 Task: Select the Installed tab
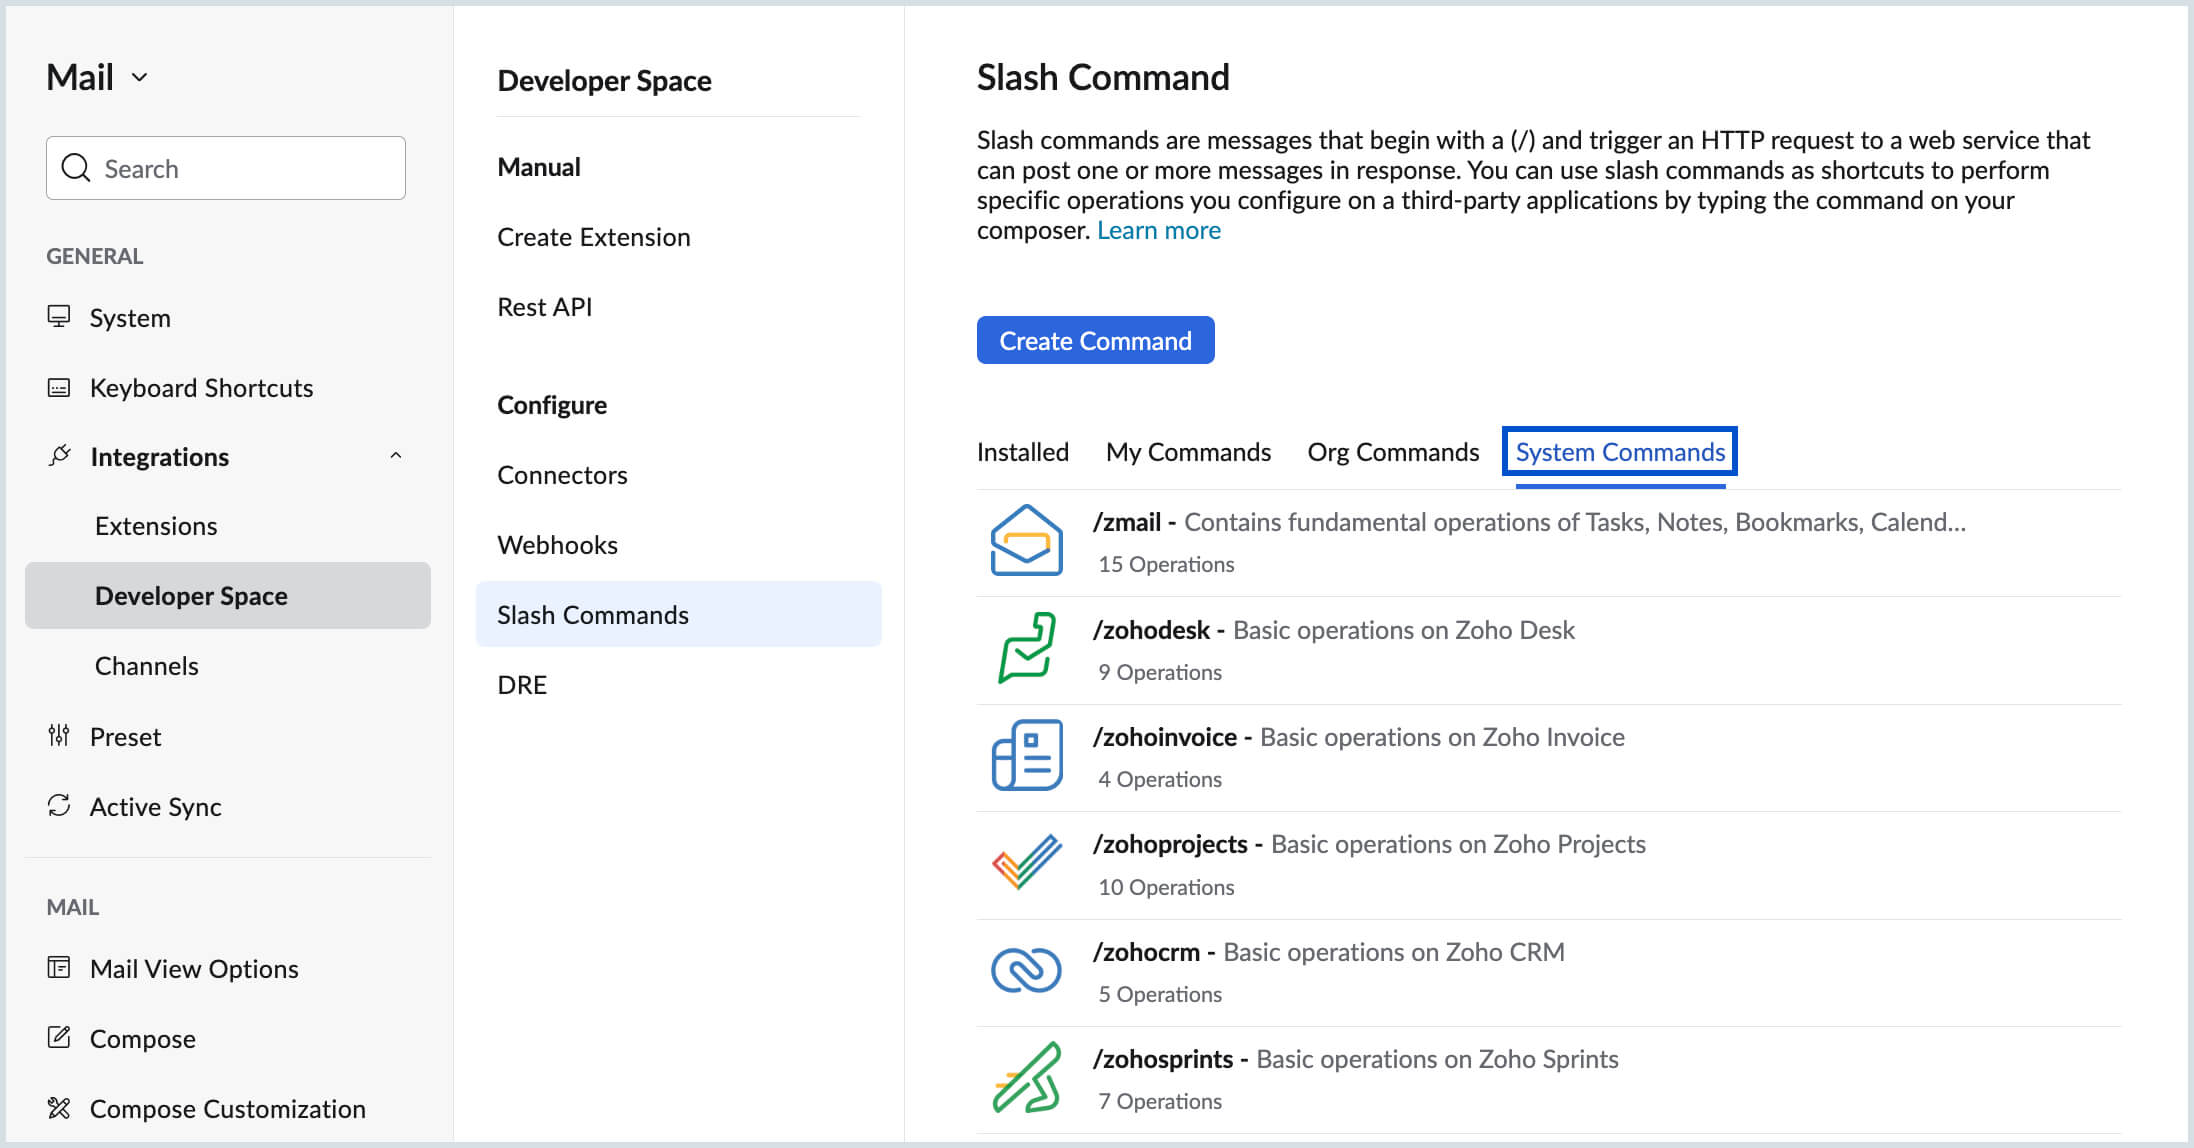point(1022,452)
